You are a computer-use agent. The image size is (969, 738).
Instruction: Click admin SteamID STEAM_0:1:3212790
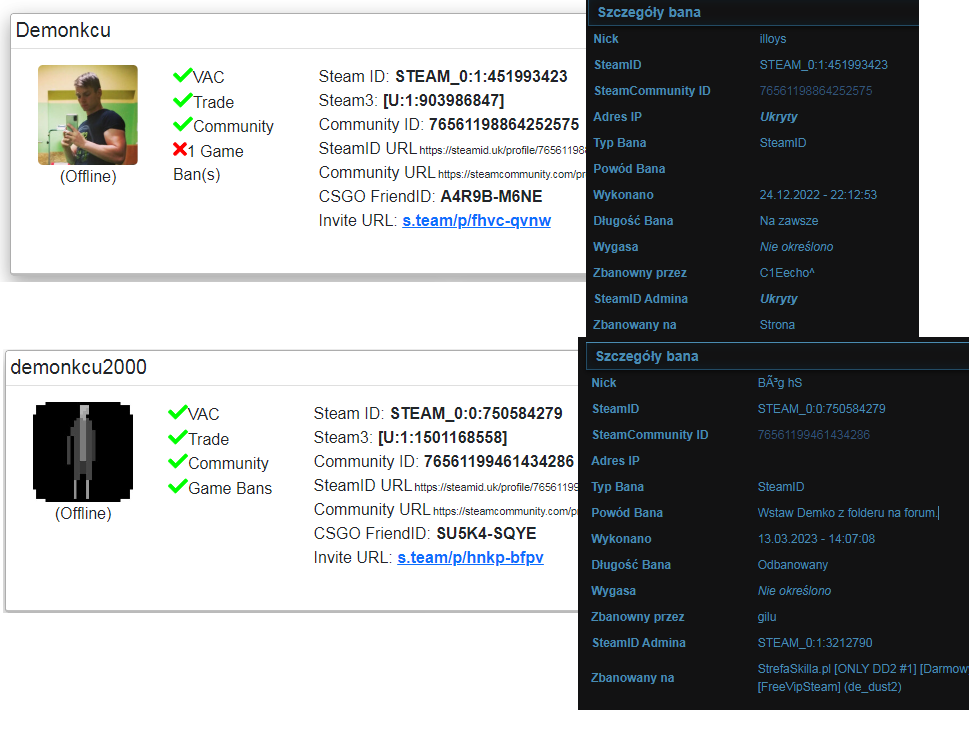click(x=815, y=643)
